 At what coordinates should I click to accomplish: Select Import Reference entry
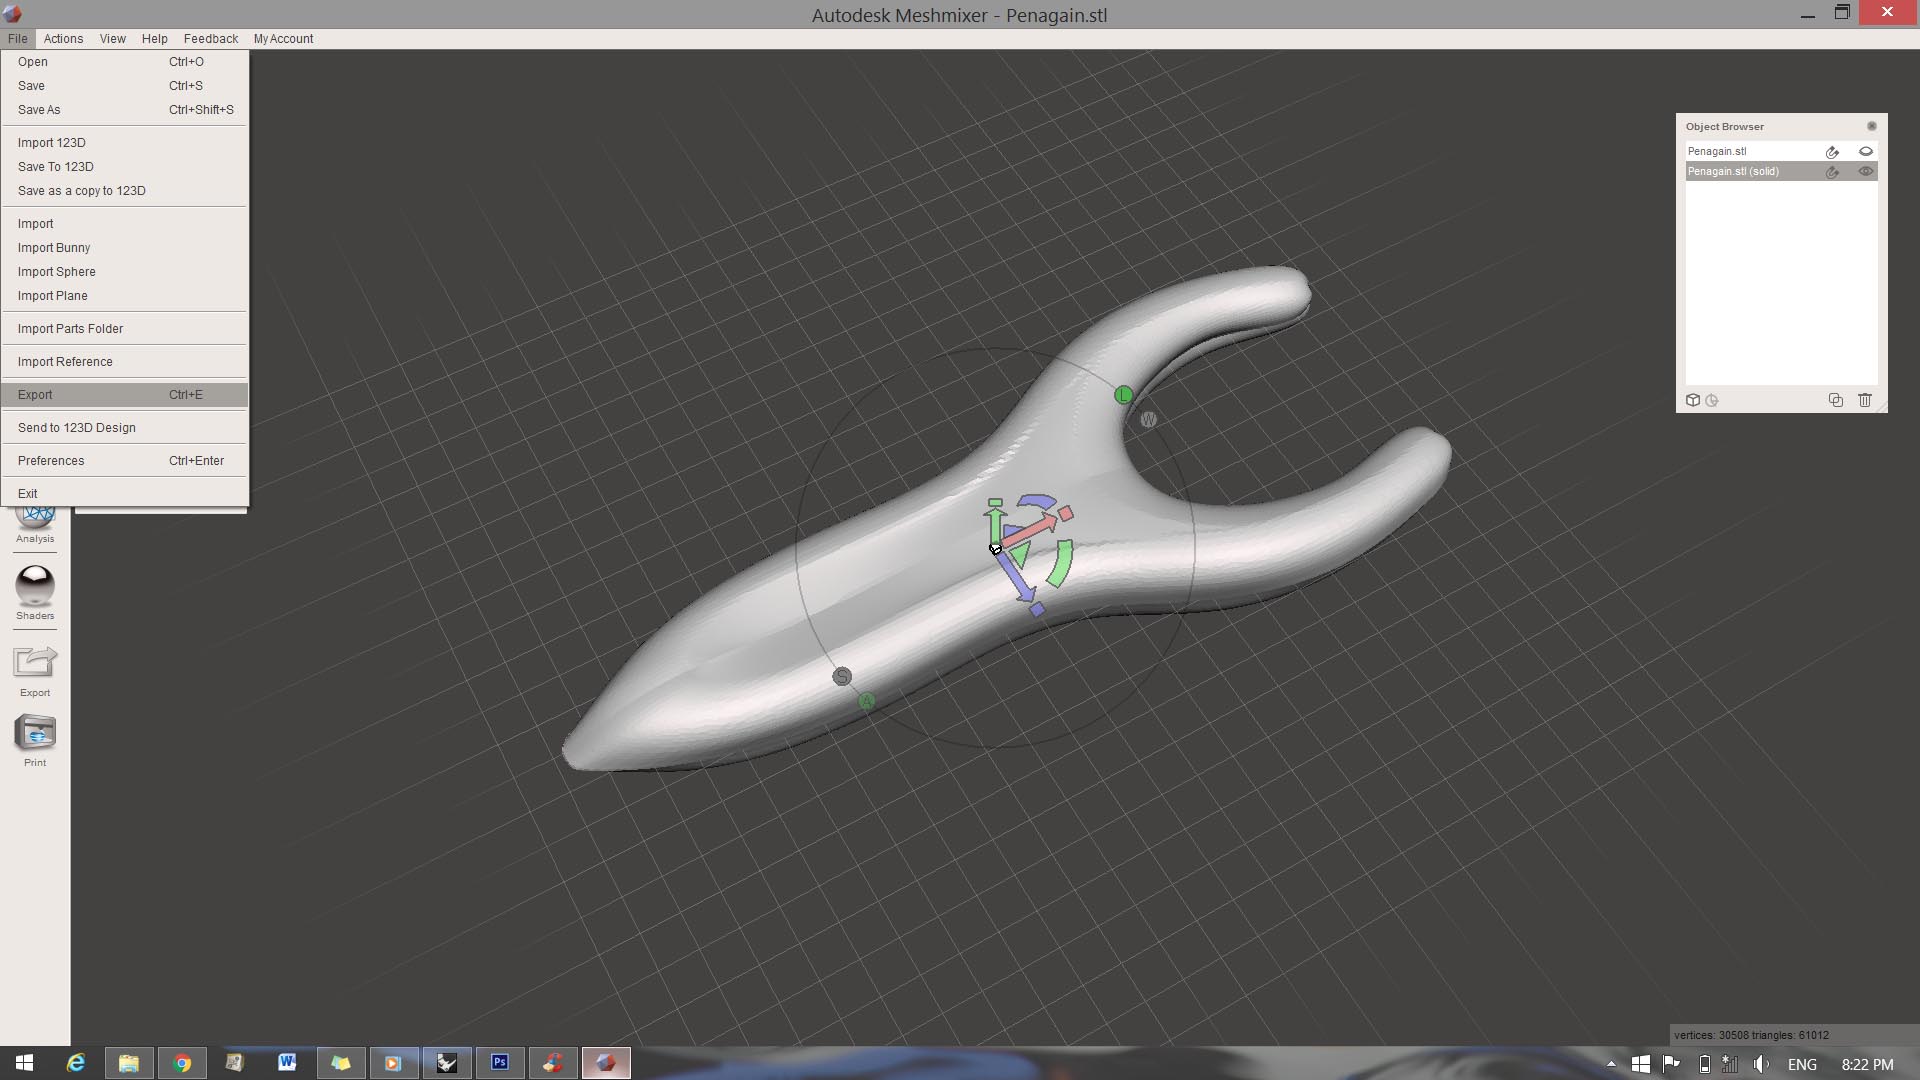pos(124,362)
